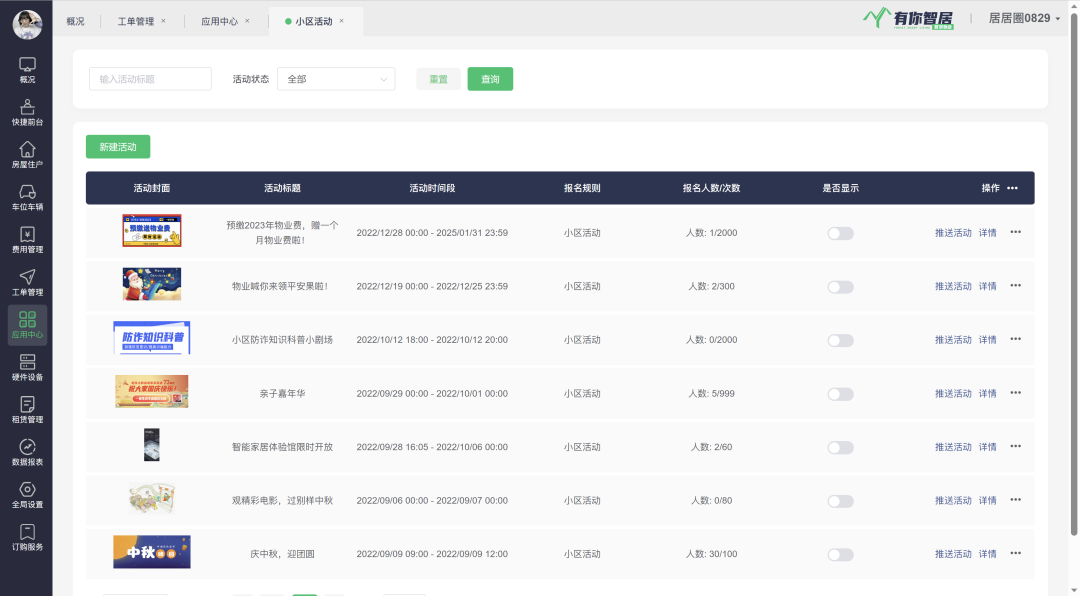This screenshot has height=596, width=1080.
Task: Click the 新建活动 button
Action: point(118,147)
